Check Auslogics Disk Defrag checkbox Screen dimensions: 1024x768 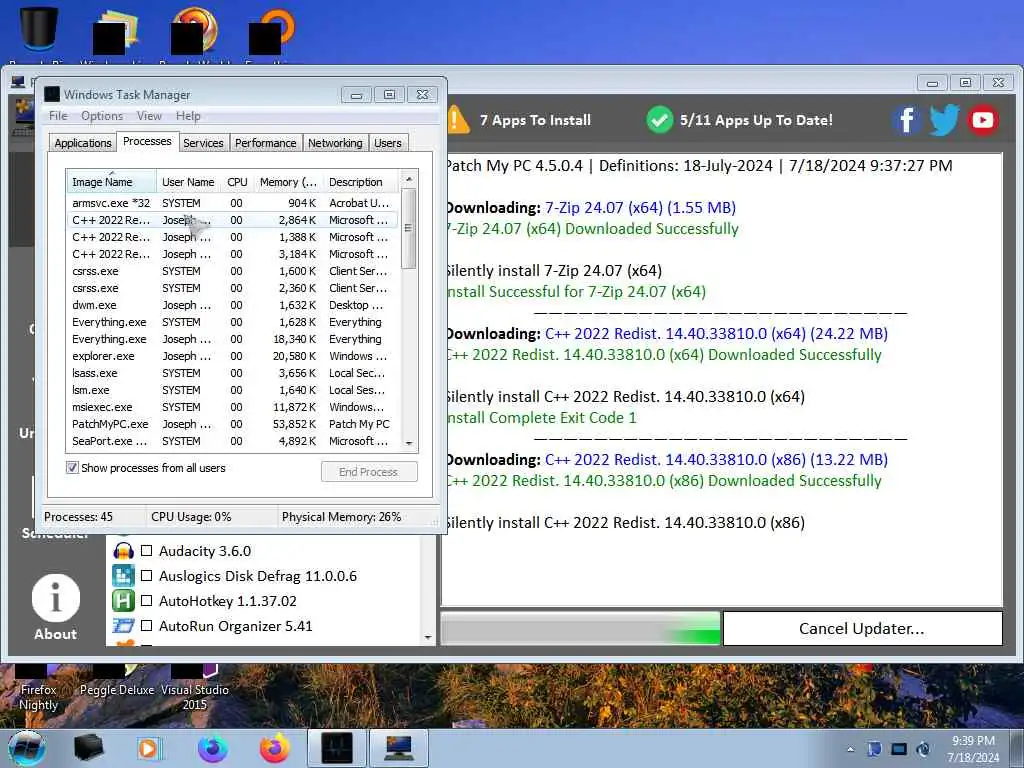point(147,575)
